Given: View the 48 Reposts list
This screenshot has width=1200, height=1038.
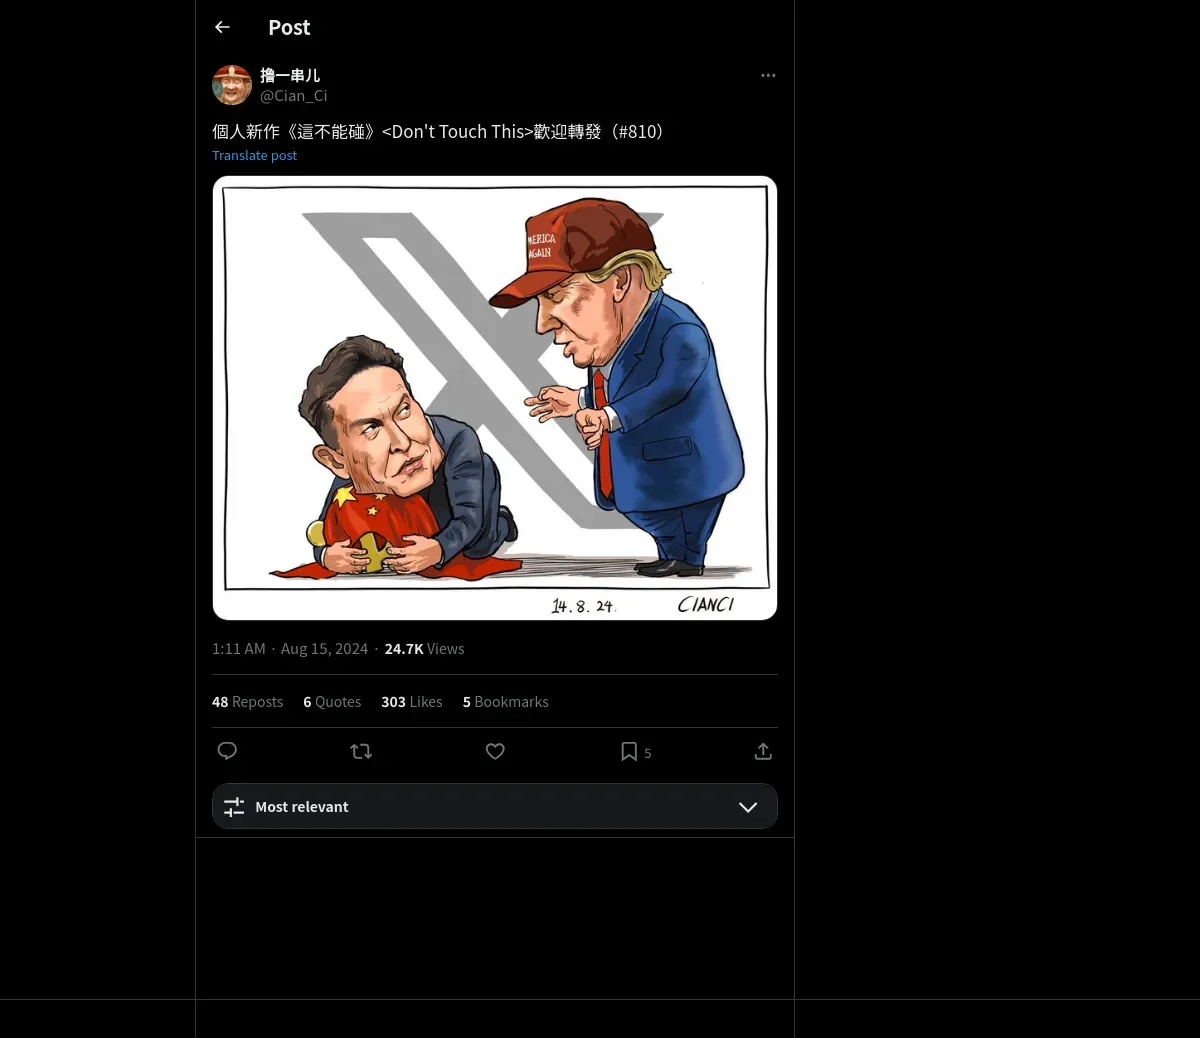Looking at the screenshot, I should [247, 702].
